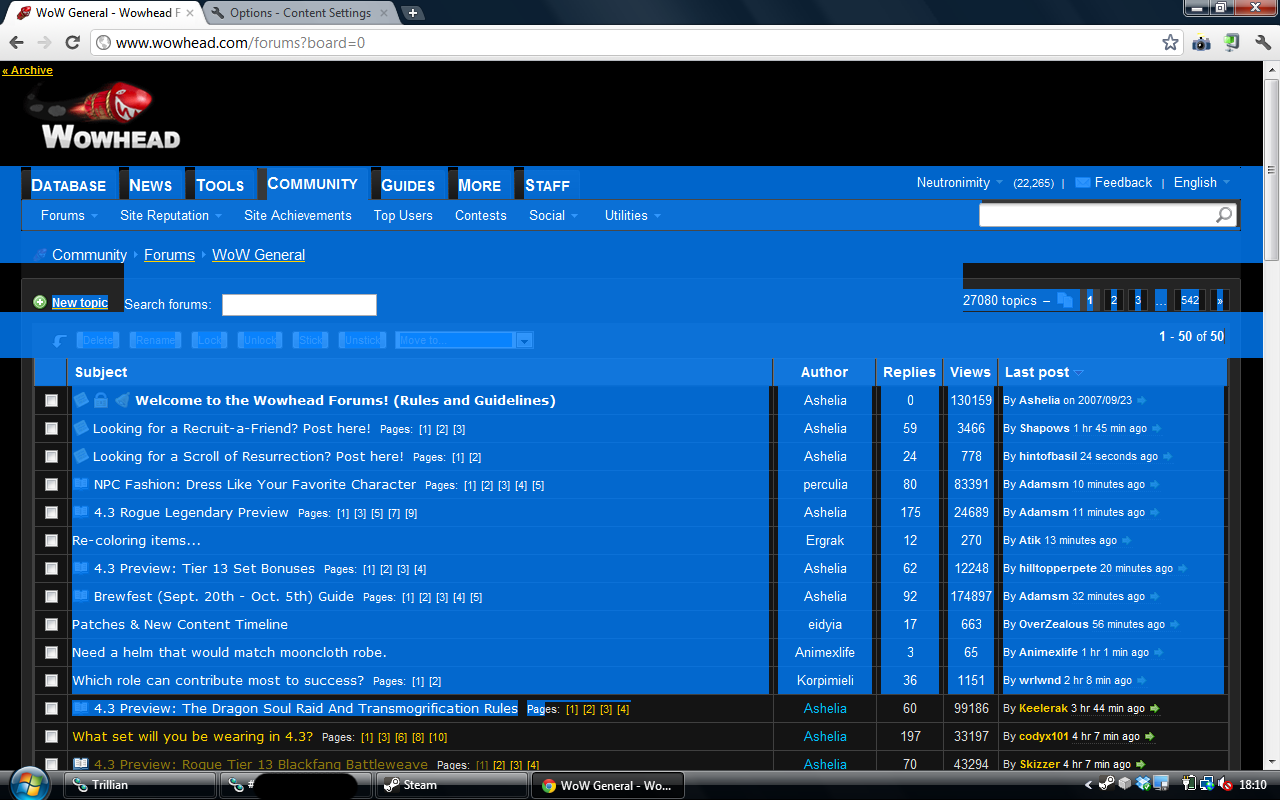The image size is (1280, 800).
Task: Select the Welcome to Wowhead Forums checkbox
Action: [51, 401]
